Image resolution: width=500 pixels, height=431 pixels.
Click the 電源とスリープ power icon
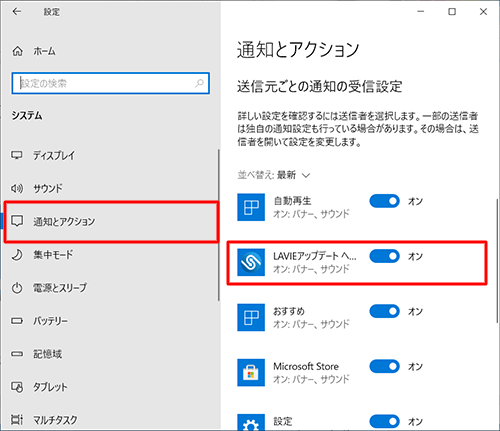tap(17, 288)
